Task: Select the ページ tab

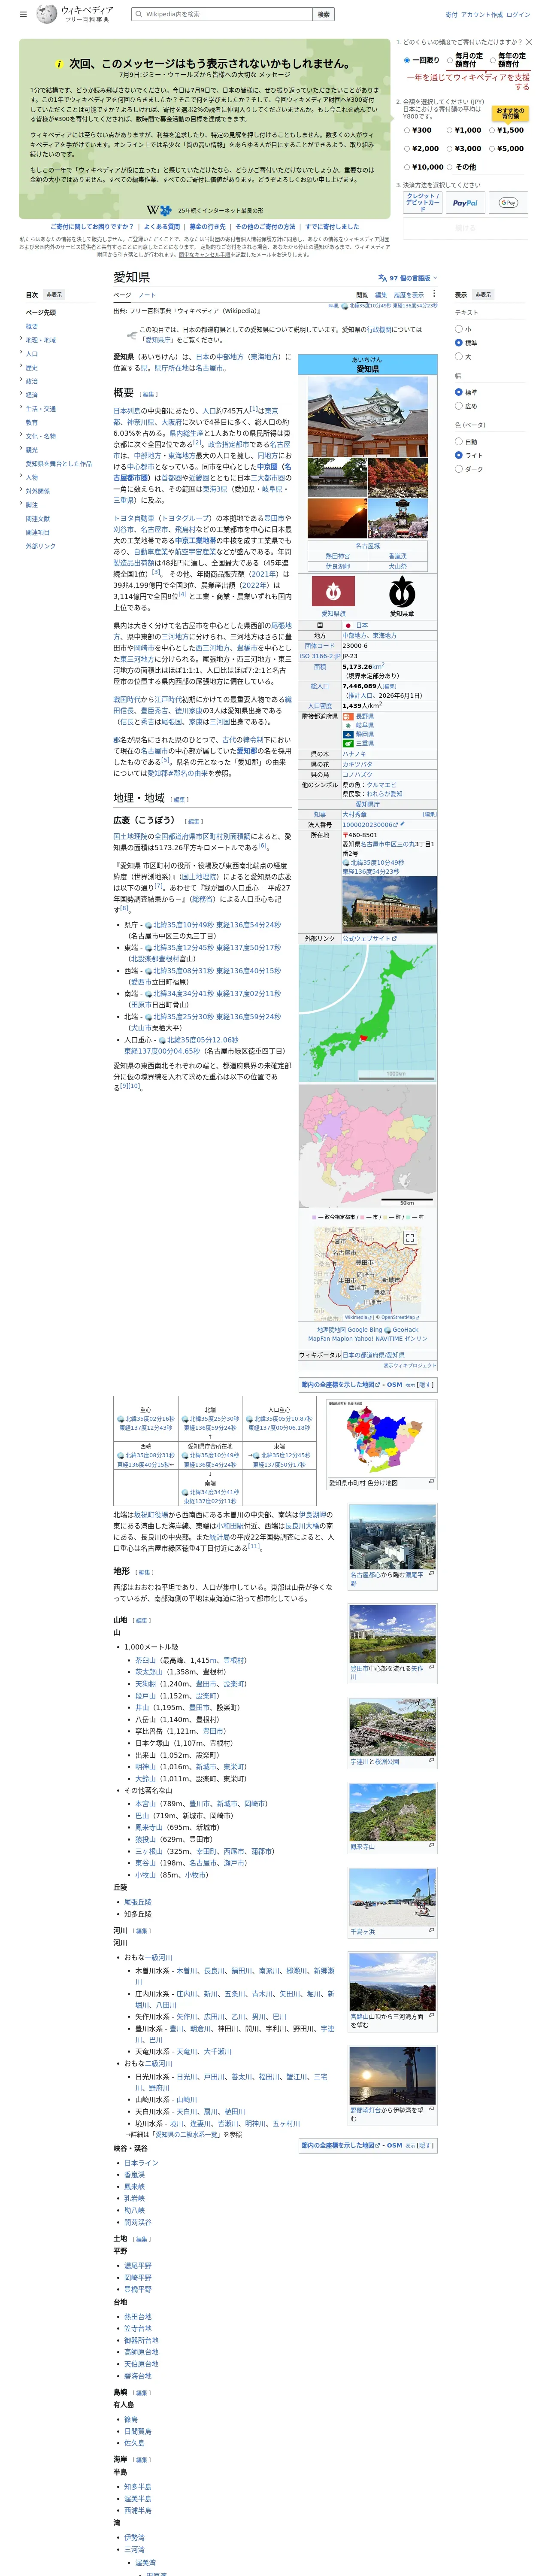Action: point(122,295)
